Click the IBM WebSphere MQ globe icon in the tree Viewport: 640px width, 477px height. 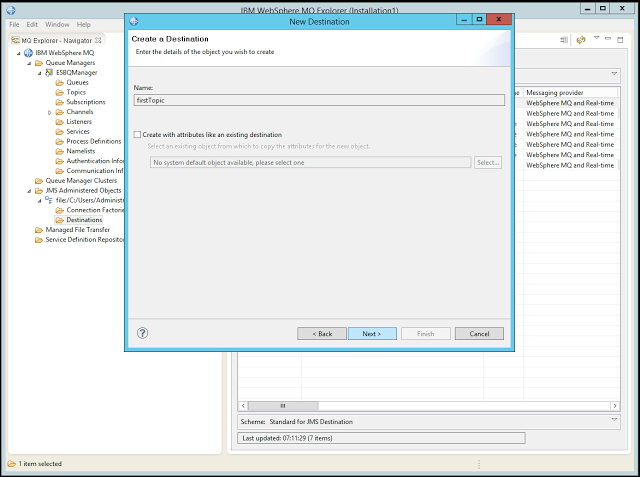pyautogui.click(x=28, y=53)
